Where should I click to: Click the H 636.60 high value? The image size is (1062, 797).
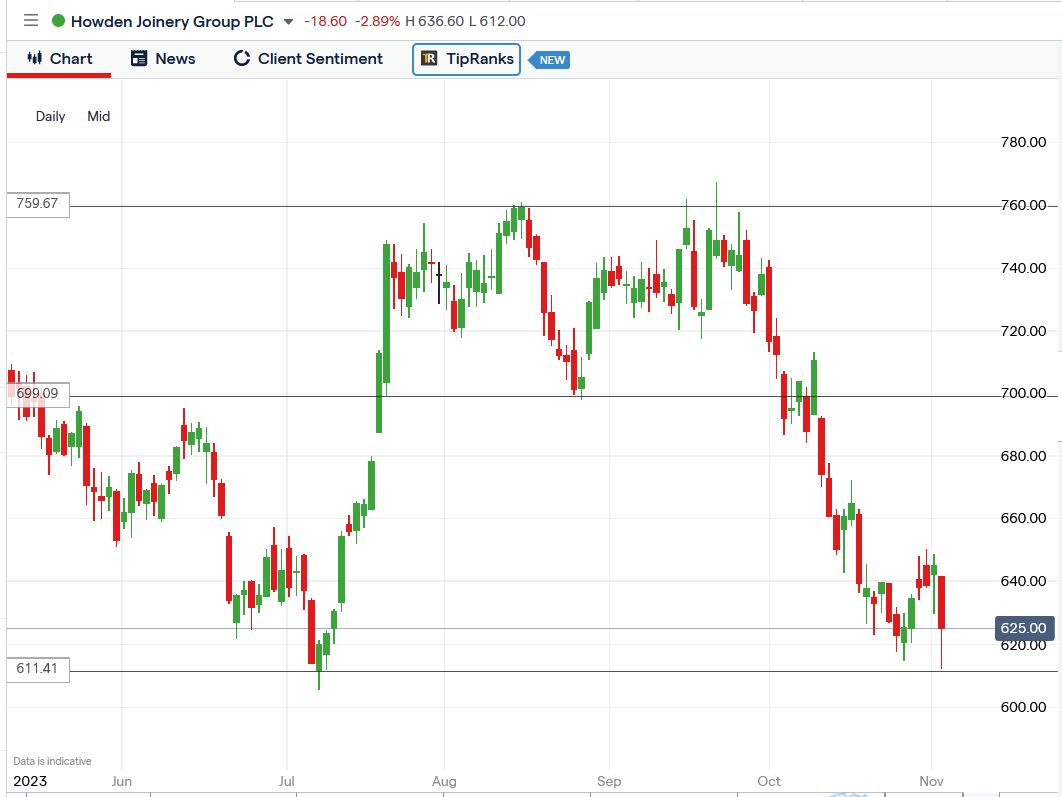click(435, 21)
